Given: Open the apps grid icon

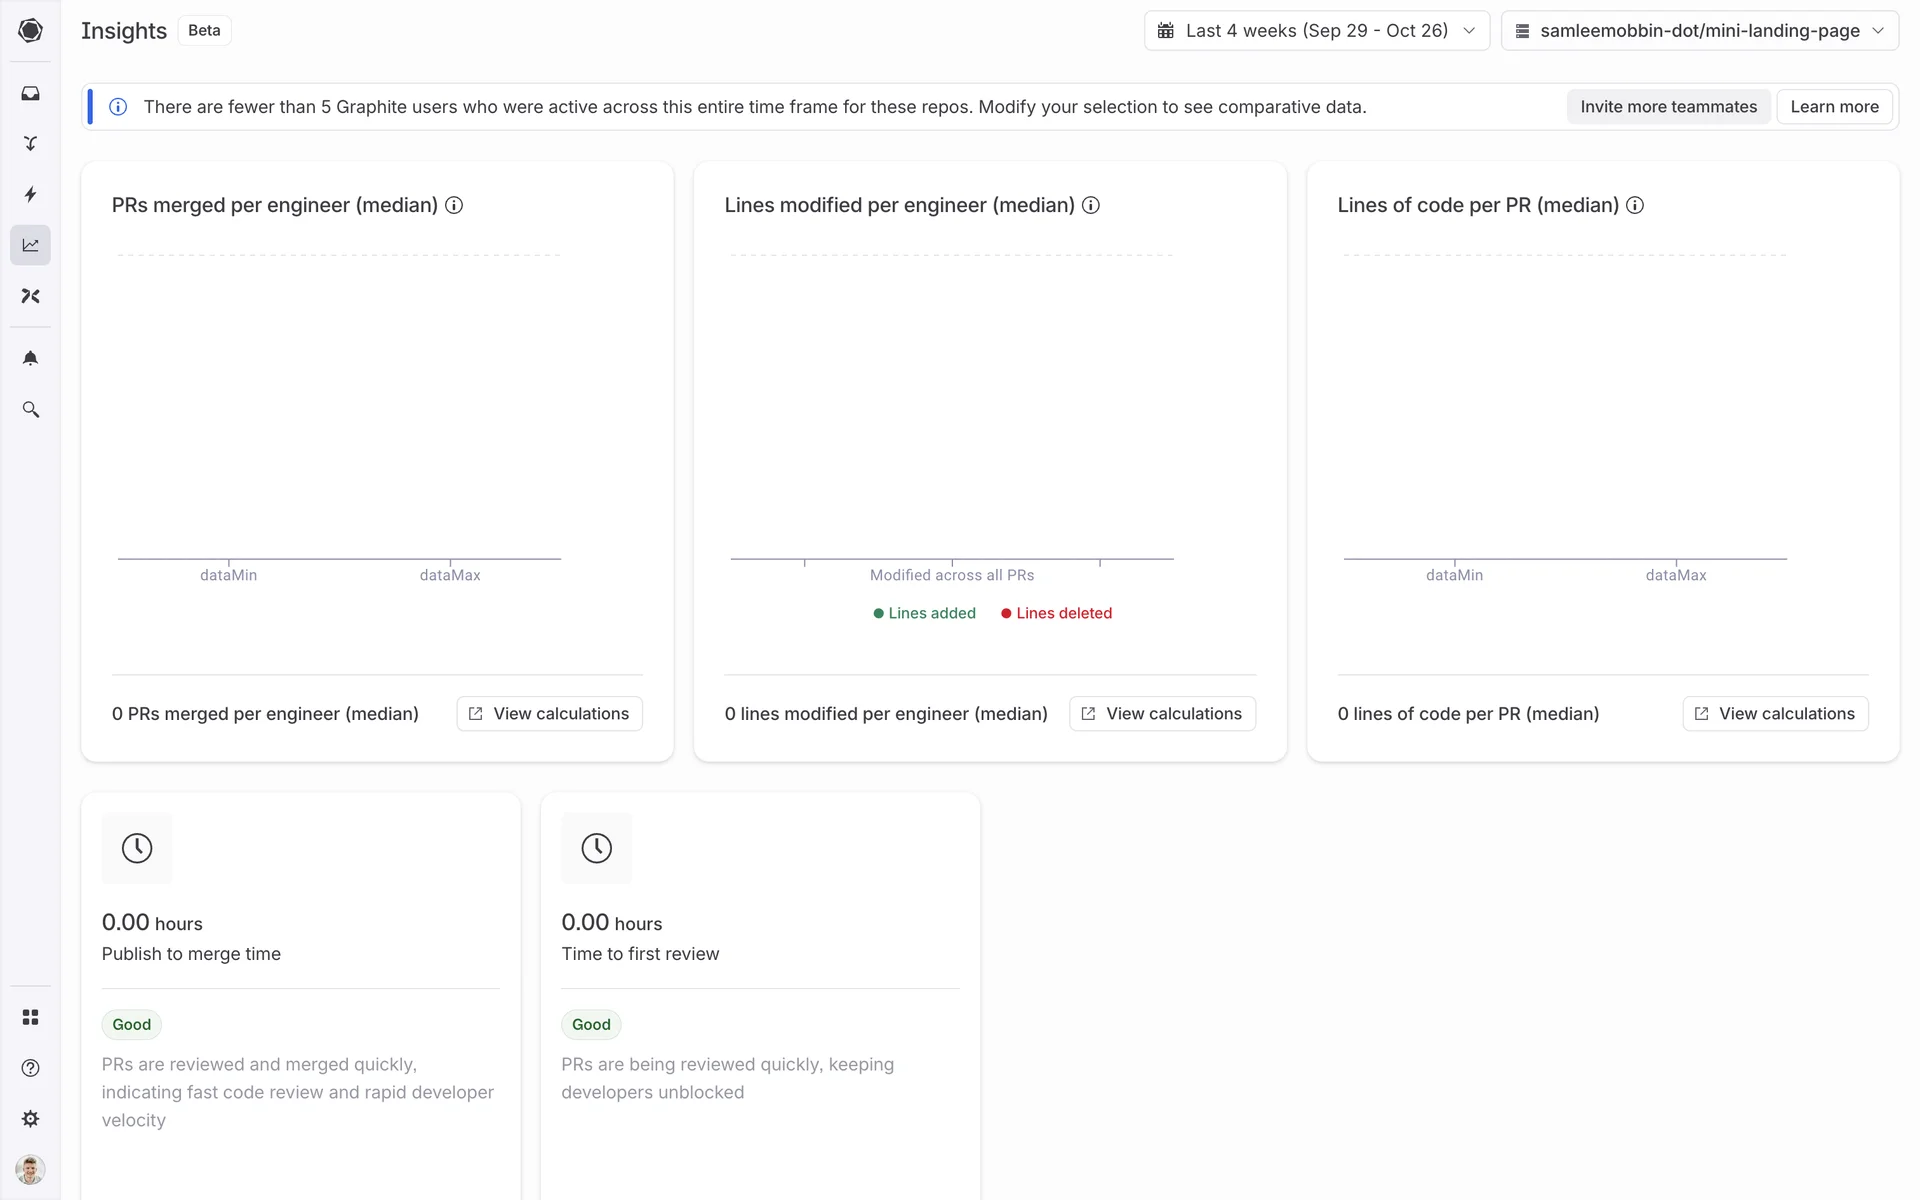Looking at the screenshot, I should tap(30, 1017).
